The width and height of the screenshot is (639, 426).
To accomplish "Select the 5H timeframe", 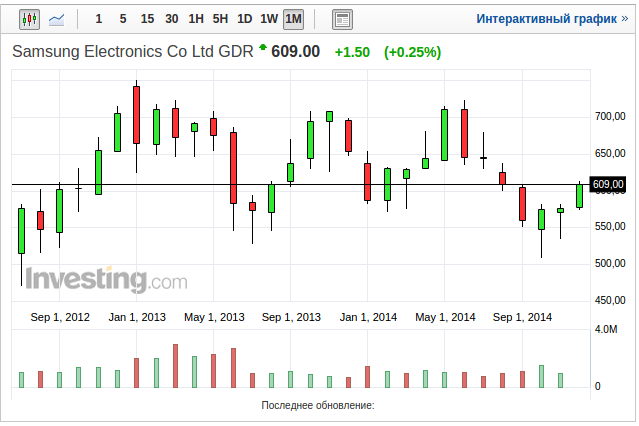I will tap(220, 19).
